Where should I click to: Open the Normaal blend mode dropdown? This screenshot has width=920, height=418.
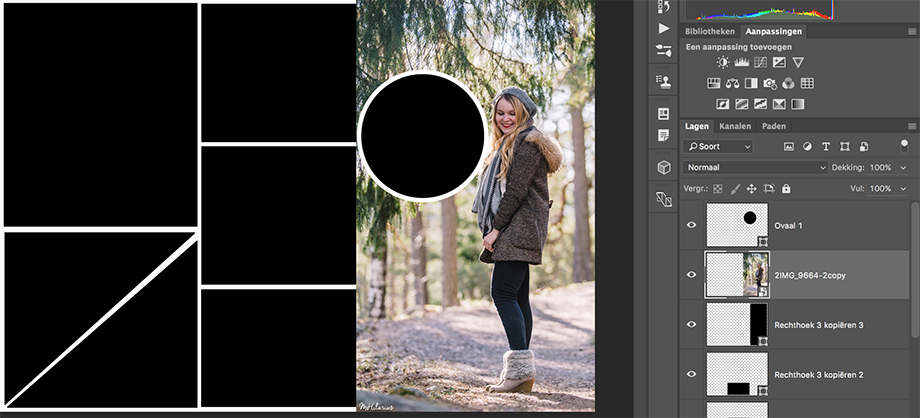click(755, 167)
